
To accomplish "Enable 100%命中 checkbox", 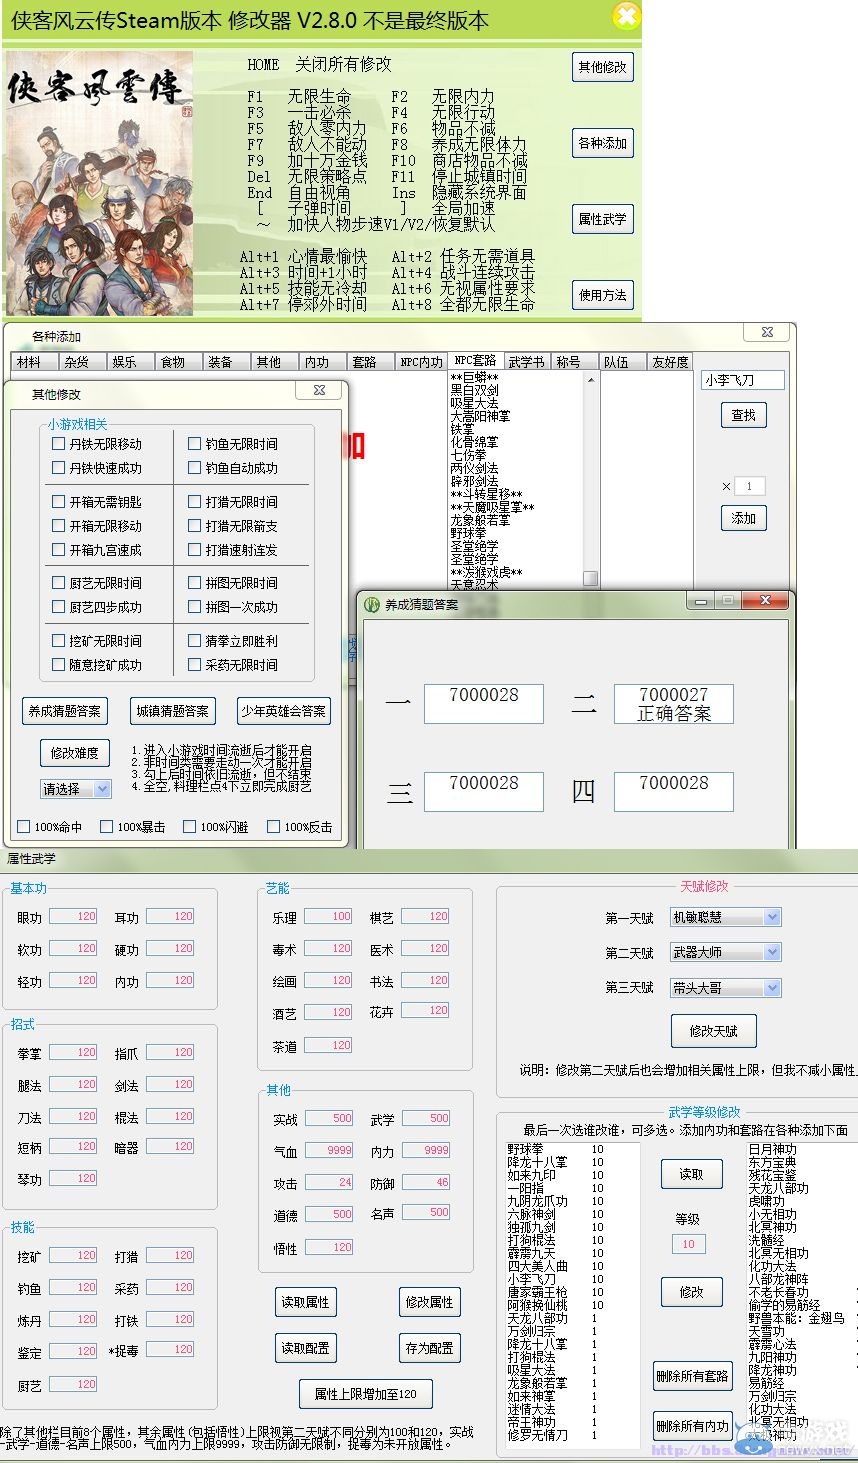I will [x=50, y=827].
